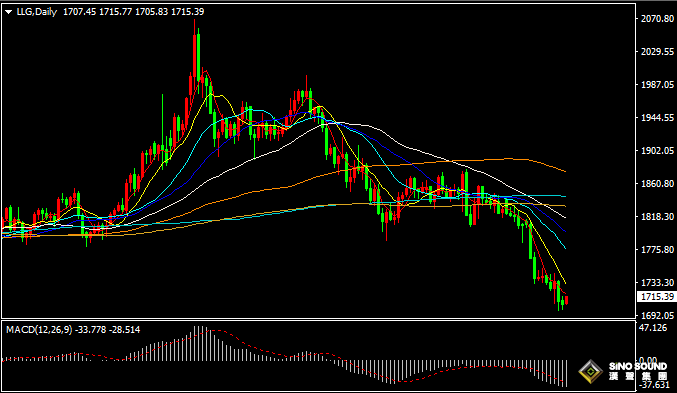Select the 47.126 MACD scale value
Screen dimensions: 677x393
[652, 328]
